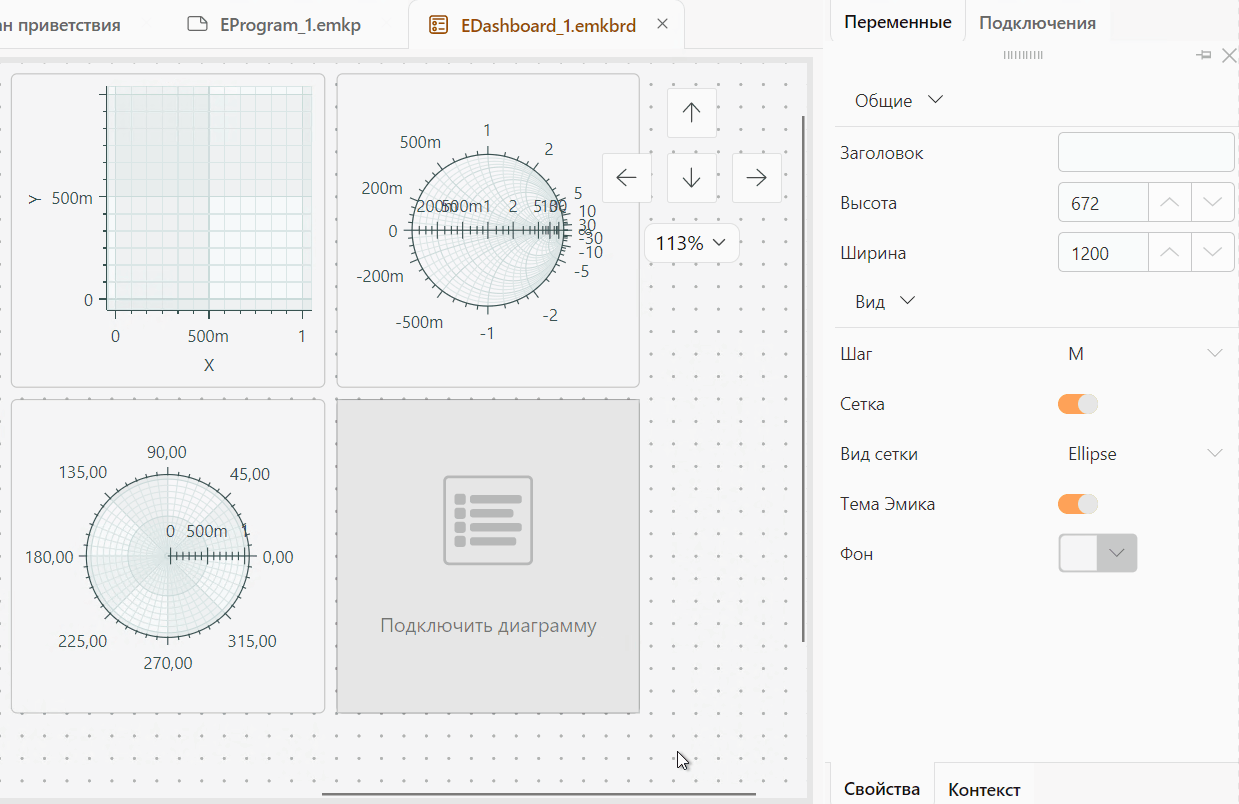Close the EDashboard_1.emkbrd tab
This screenshot has width=1239, height=804.
[x=663, y=25]
